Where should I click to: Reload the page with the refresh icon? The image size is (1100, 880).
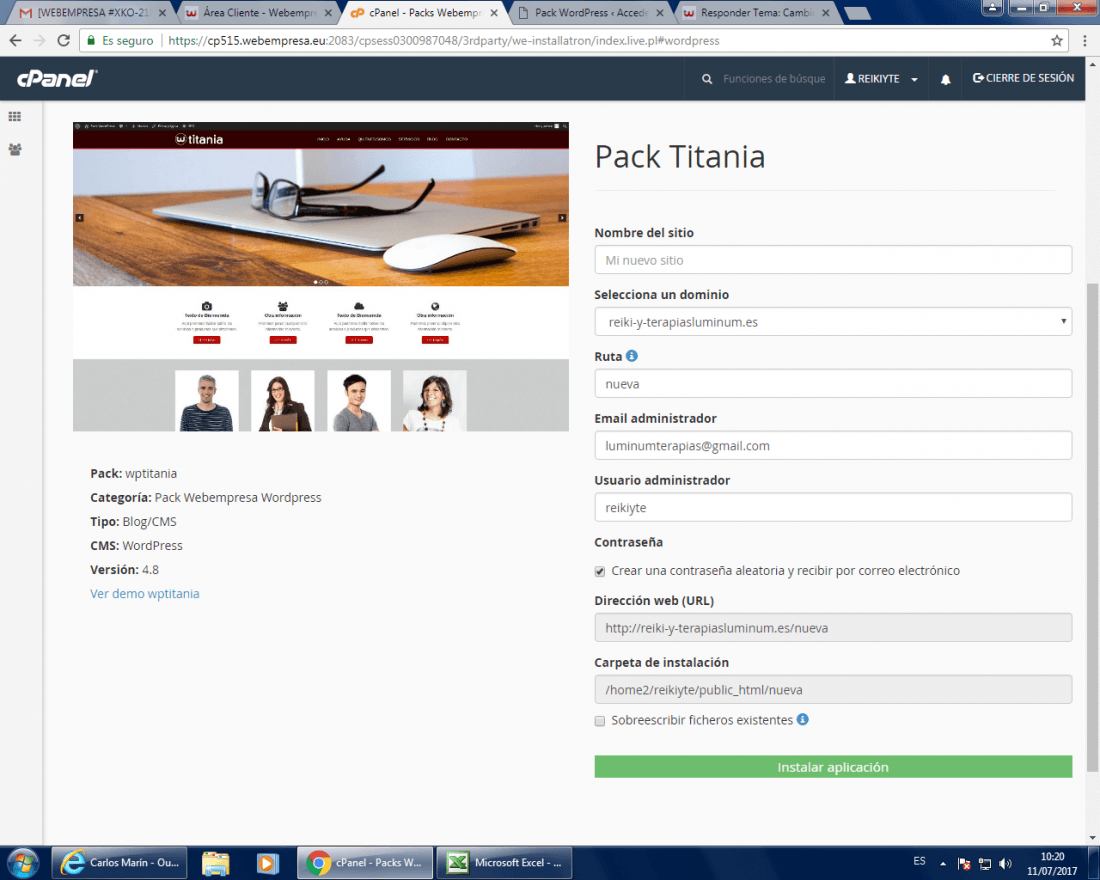coord(63,41)
